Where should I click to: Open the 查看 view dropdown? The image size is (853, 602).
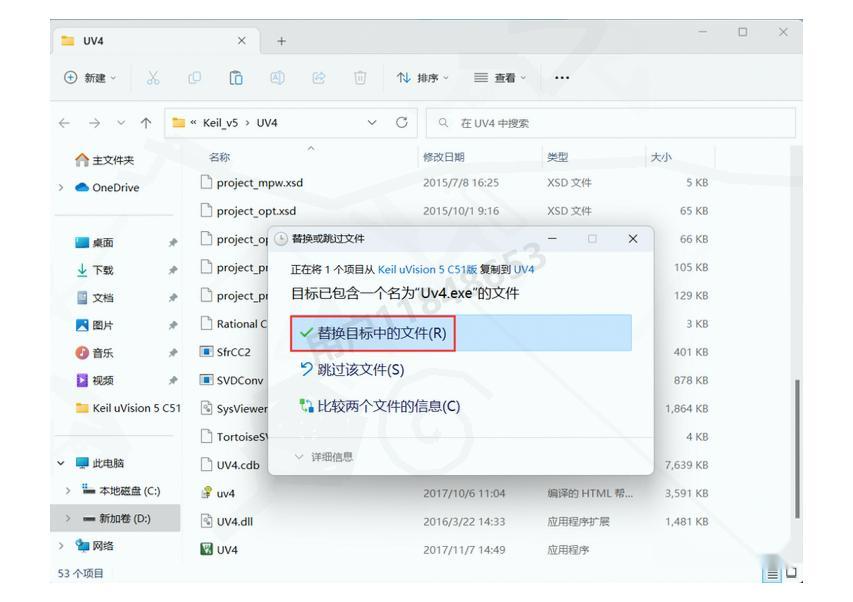click(500, 78)
